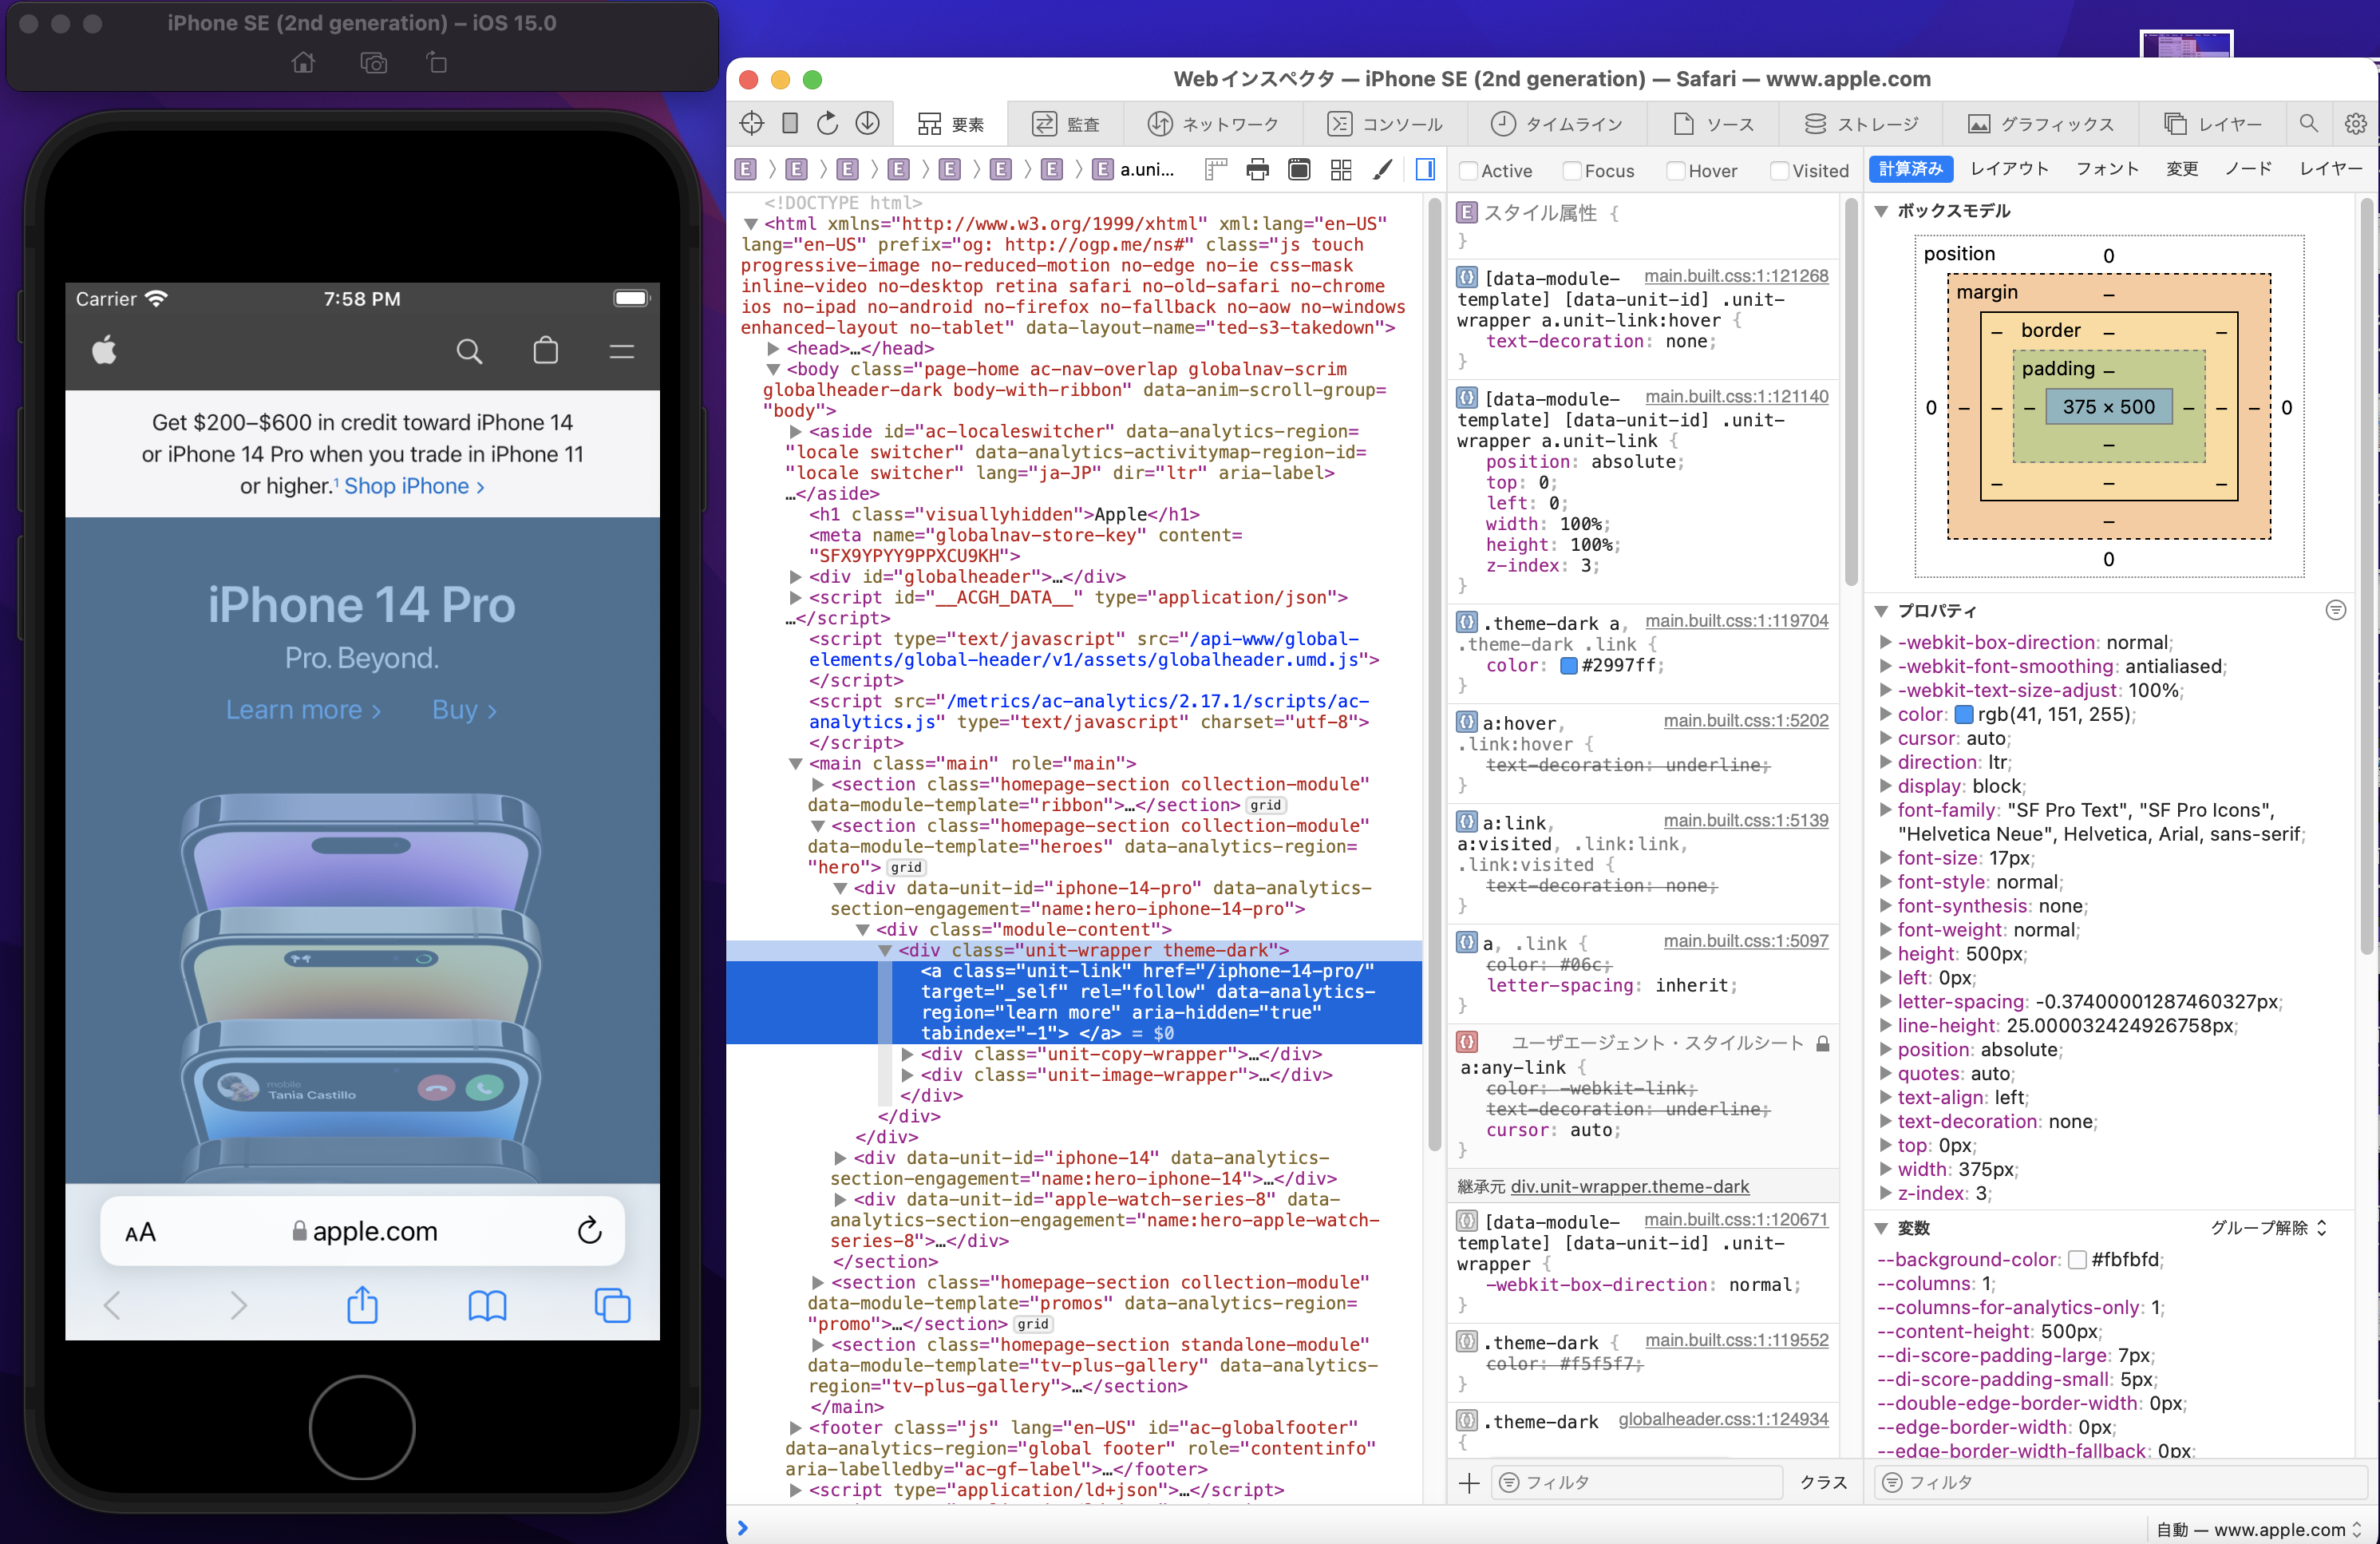Click the element selection crosshair icon
This screenshot has height=1544, width=2380.
tap(751, 123)
